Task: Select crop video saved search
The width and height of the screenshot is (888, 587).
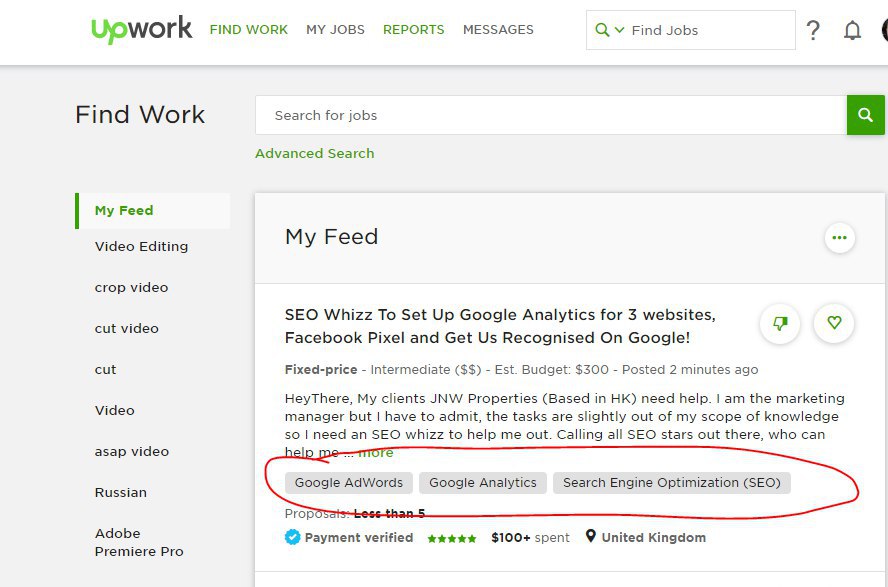Action: (x=131, y=288)
